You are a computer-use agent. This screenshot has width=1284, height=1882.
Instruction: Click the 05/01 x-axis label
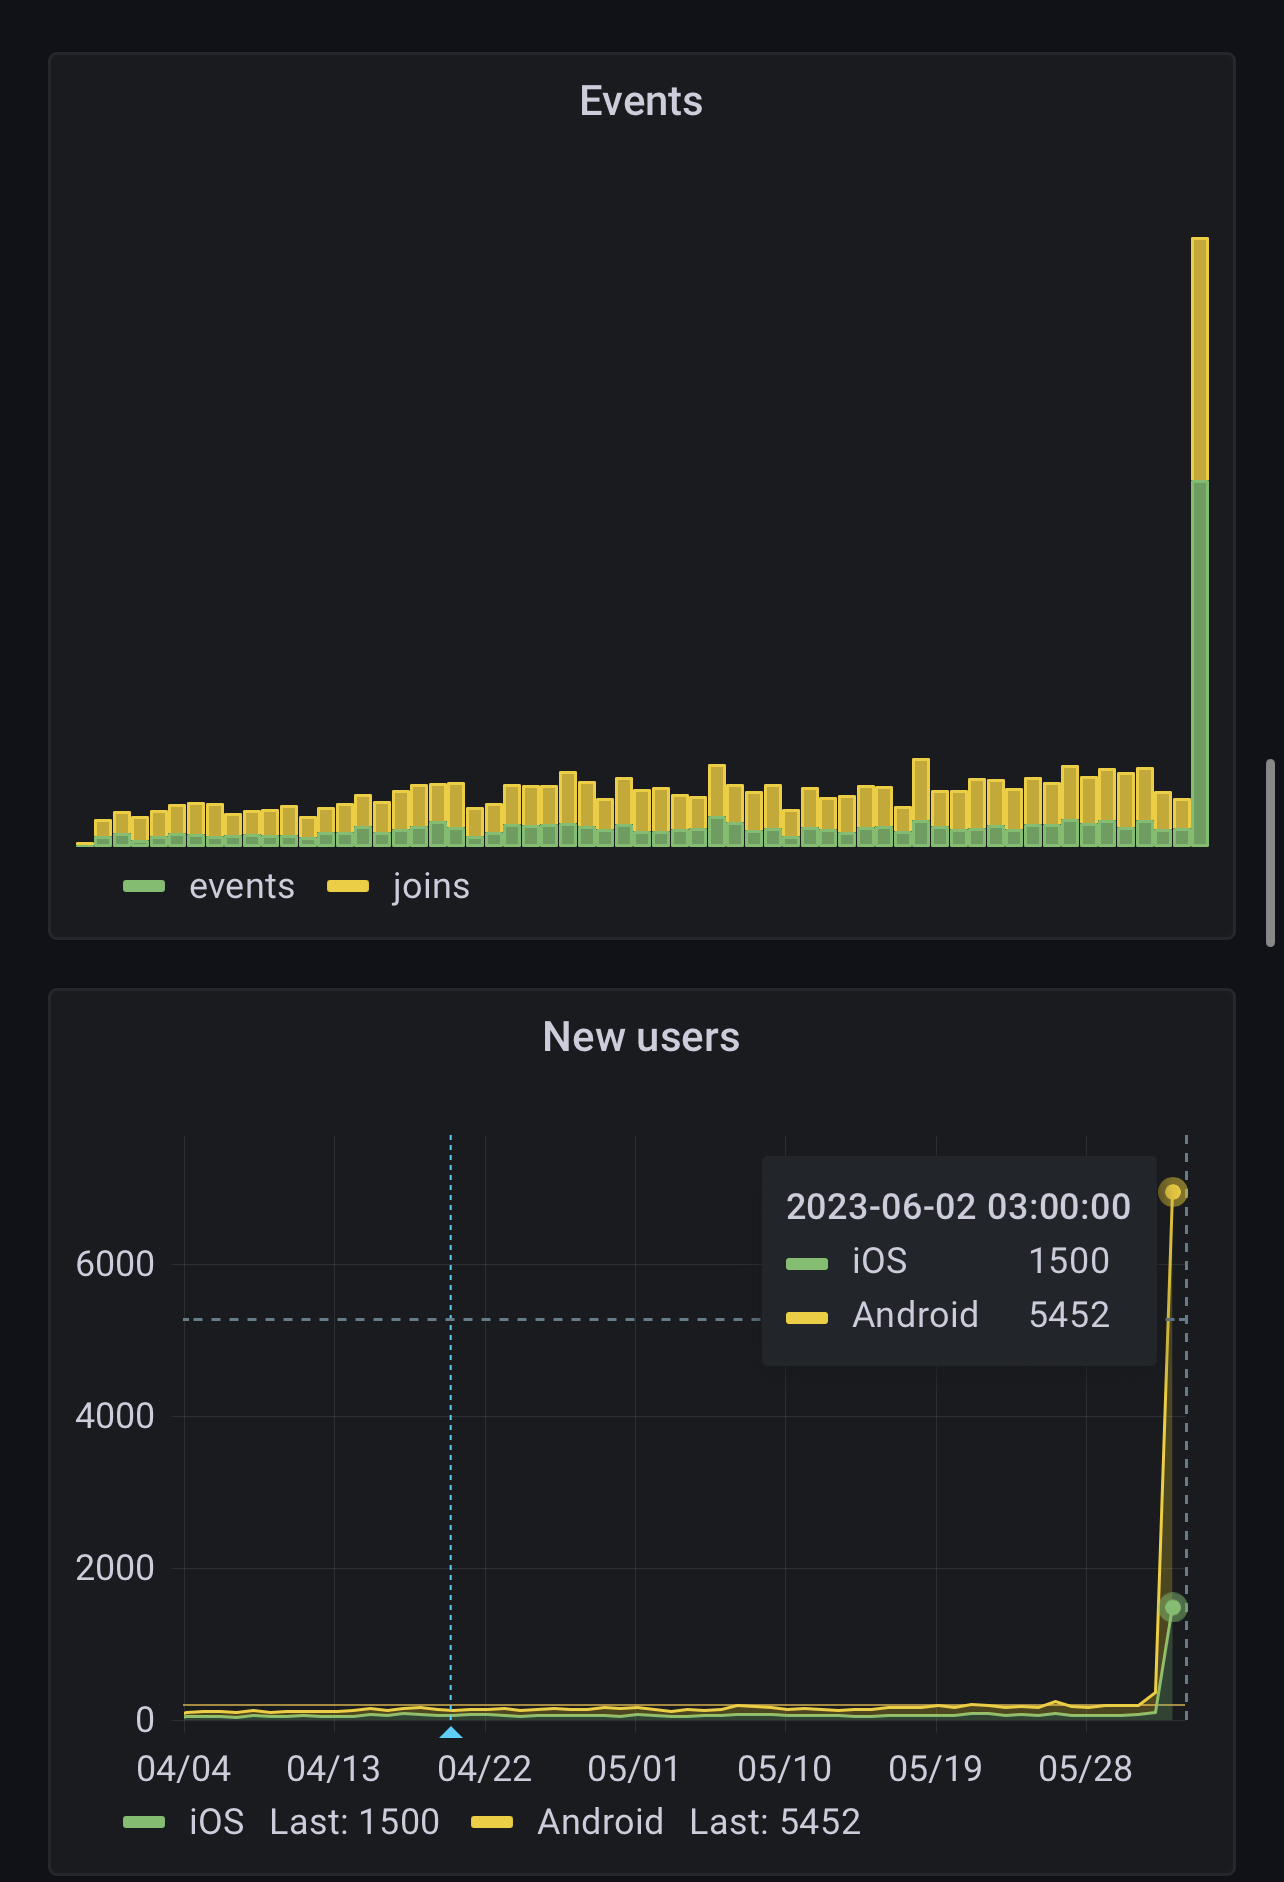click(634, 1769)
